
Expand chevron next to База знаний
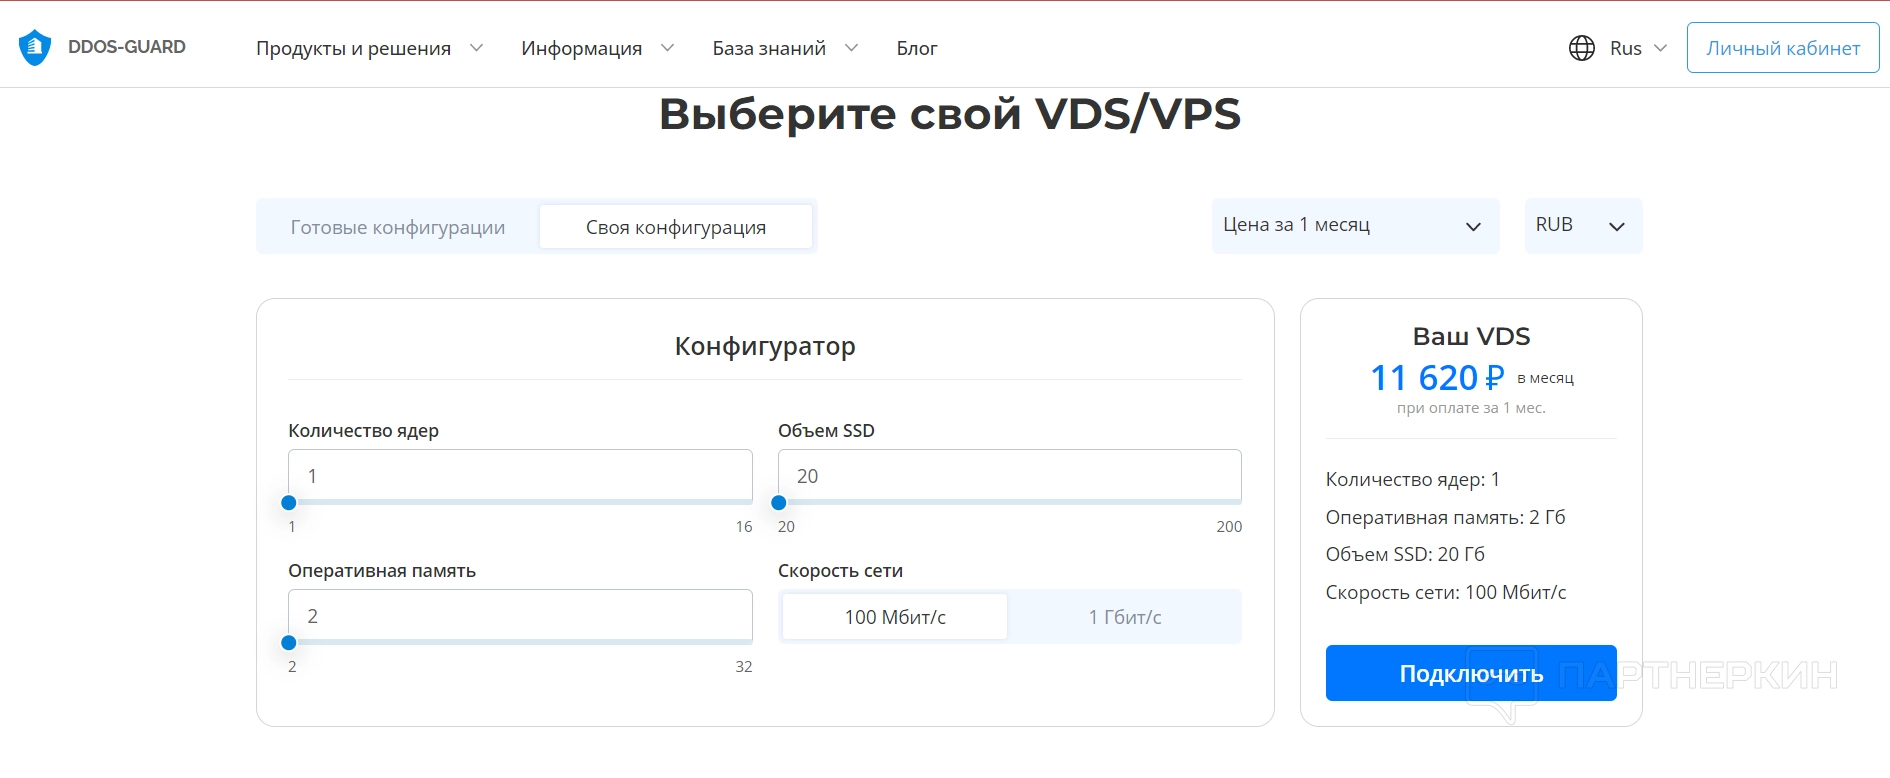tap(852, 48)
